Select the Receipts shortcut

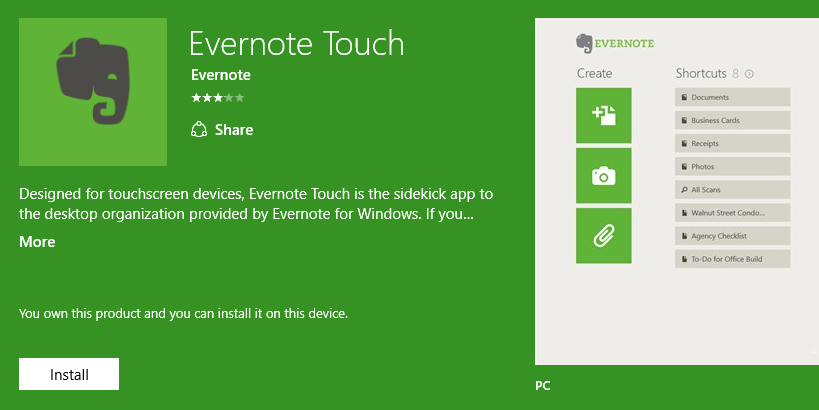pos(732,143)
